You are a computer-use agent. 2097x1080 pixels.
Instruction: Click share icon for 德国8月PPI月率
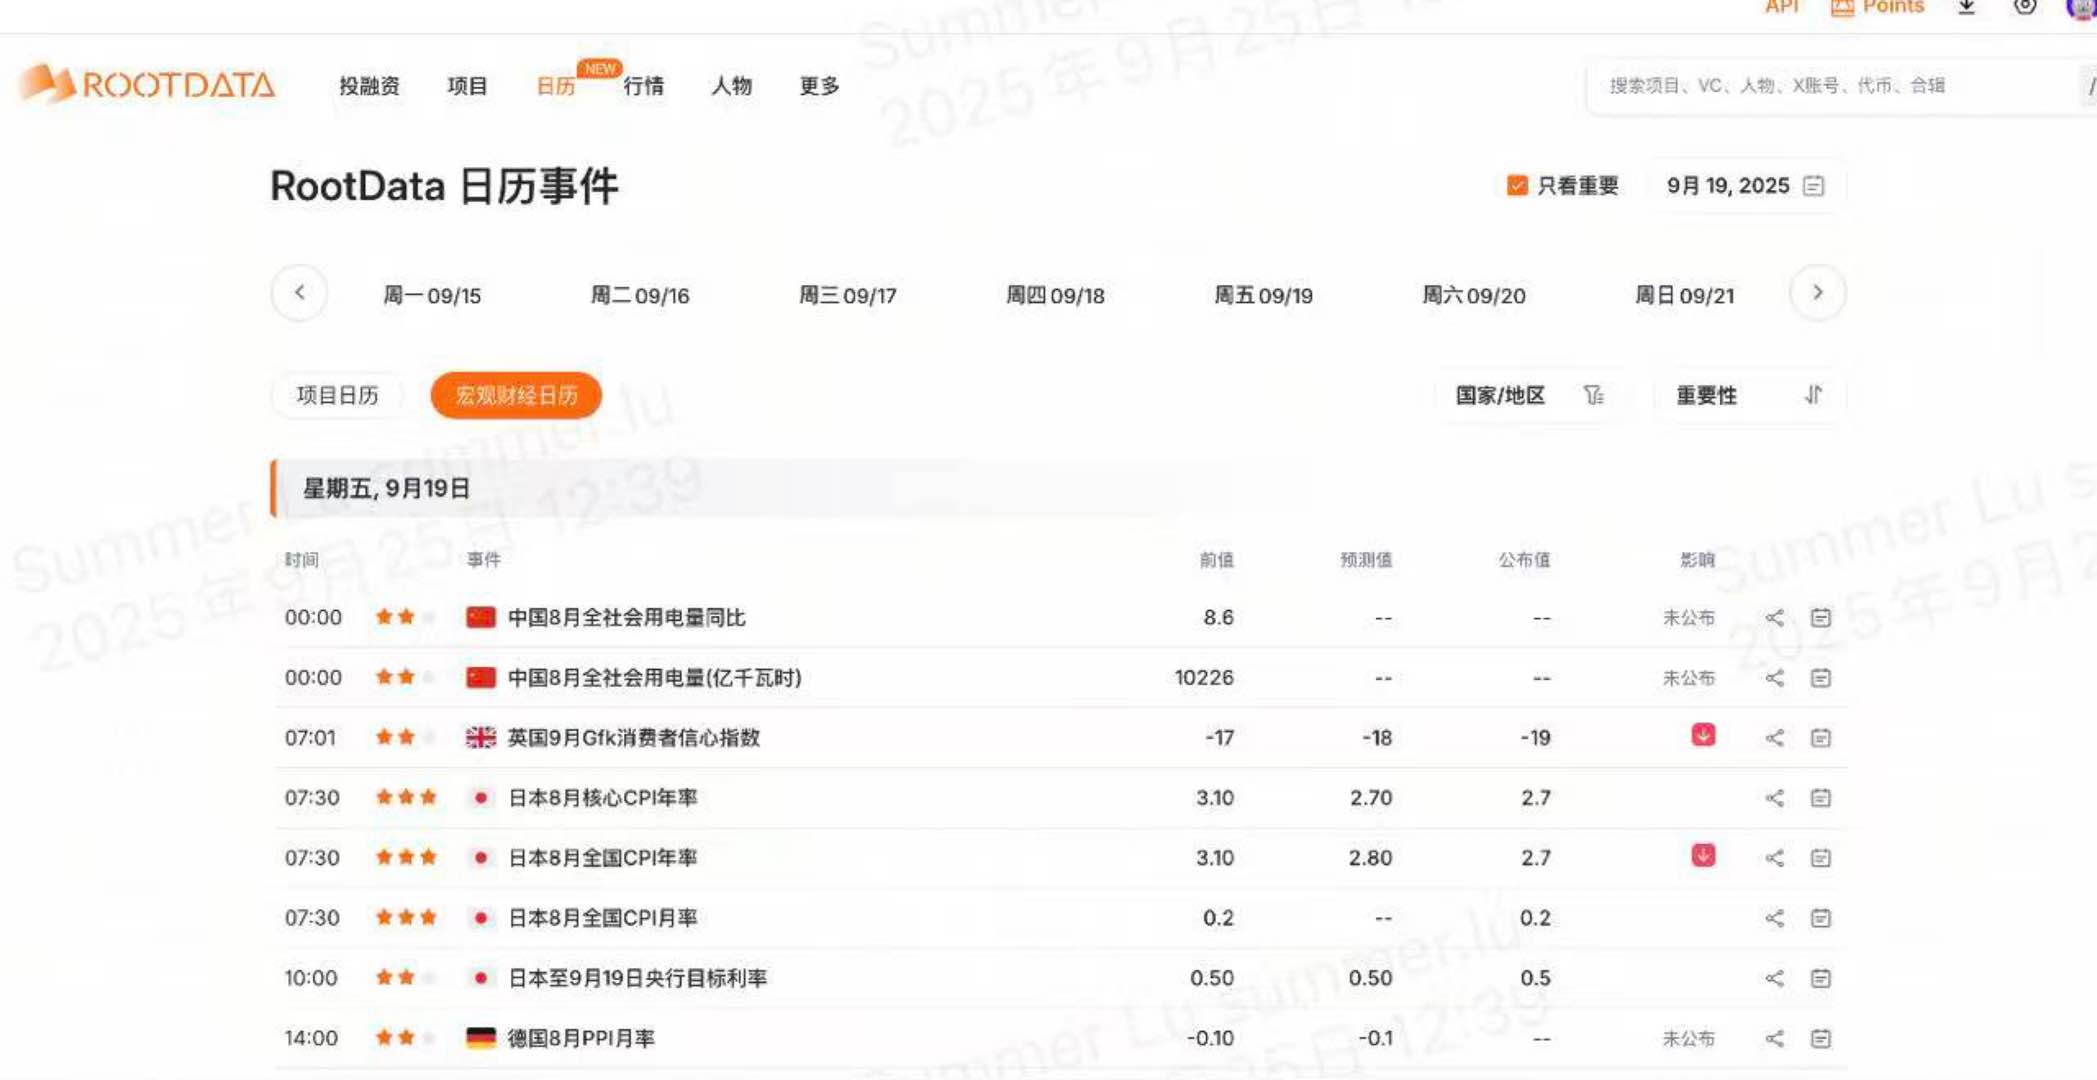(x=1774, y=1038)
